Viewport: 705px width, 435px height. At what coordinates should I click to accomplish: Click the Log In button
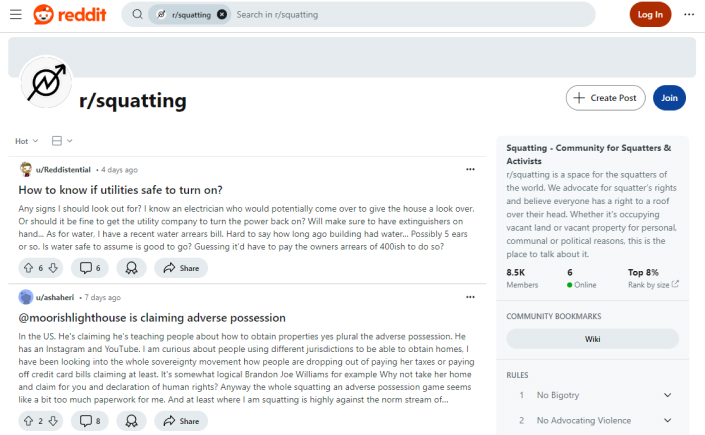[650, 14]
